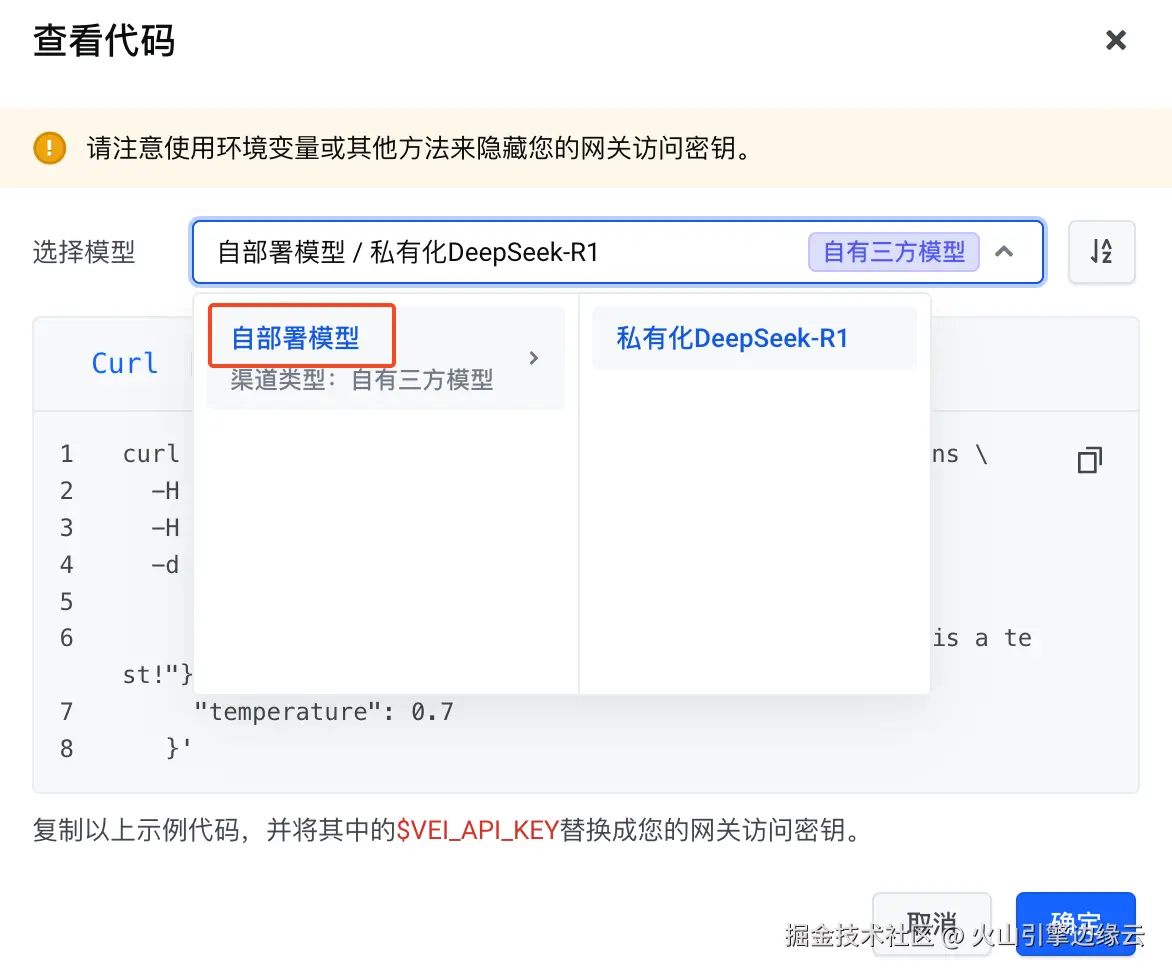The width and height of the screenshot is (1172, 976).
Task: Switch to the Curl tab
Action: [125, 363]
